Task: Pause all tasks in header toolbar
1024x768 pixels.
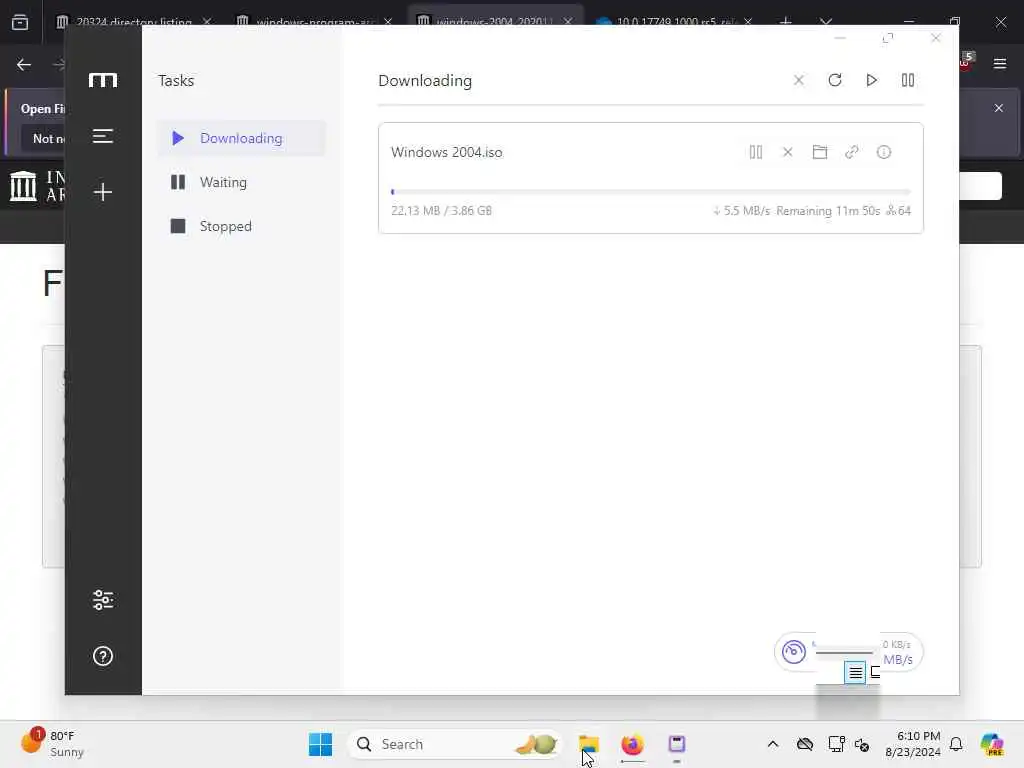Action: [x=908, y=80]
